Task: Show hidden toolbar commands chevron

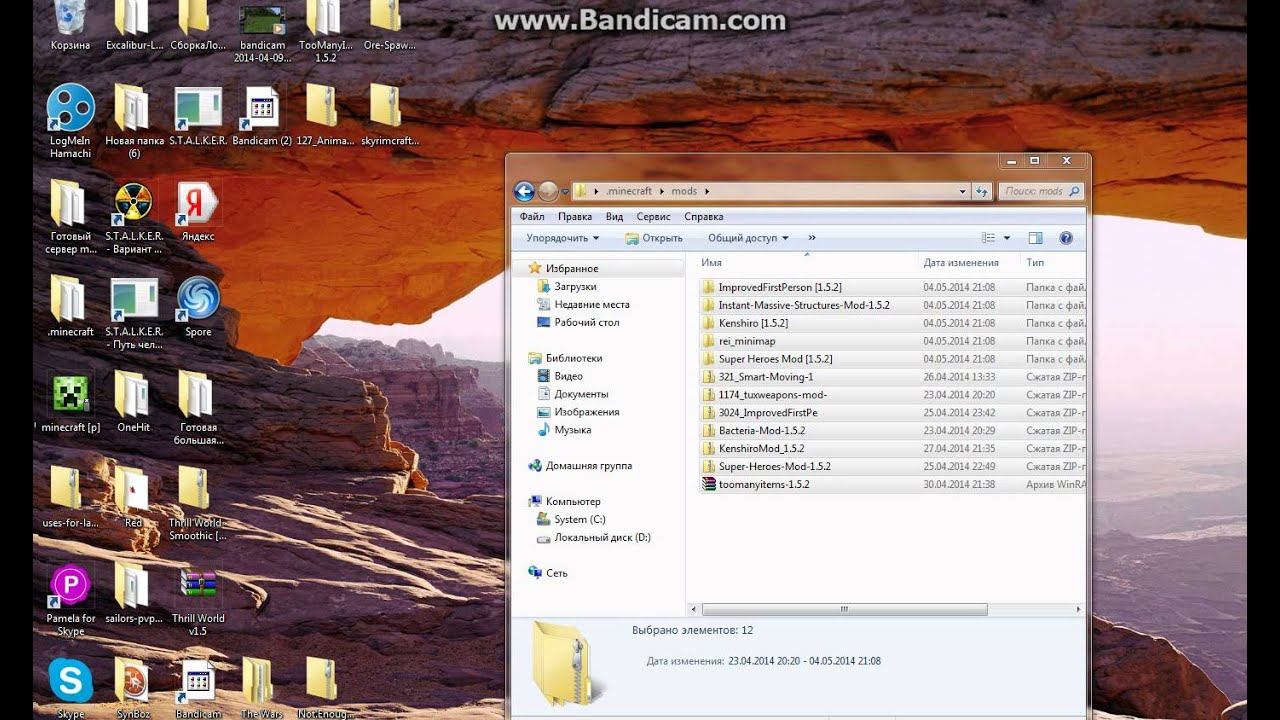Action: [x=811, y=238]
